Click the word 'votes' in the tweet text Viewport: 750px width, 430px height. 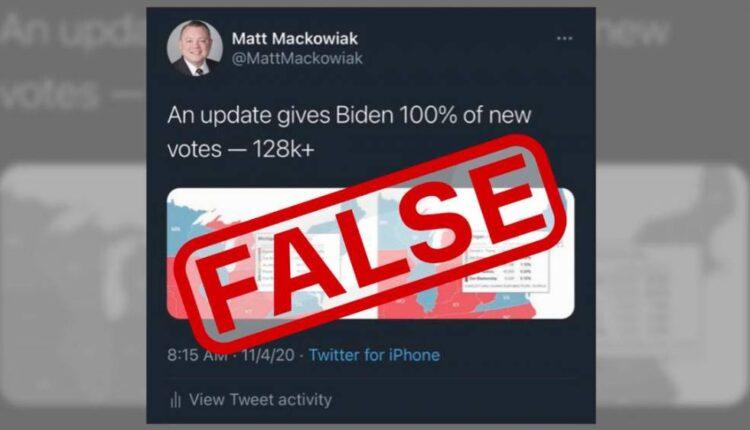pos(194,149)
